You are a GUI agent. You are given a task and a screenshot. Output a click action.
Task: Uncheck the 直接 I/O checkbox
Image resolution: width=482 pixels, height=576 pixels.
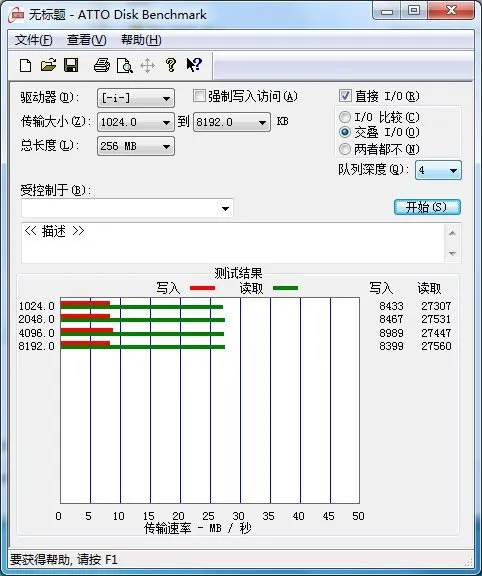(x=345, y=96)
